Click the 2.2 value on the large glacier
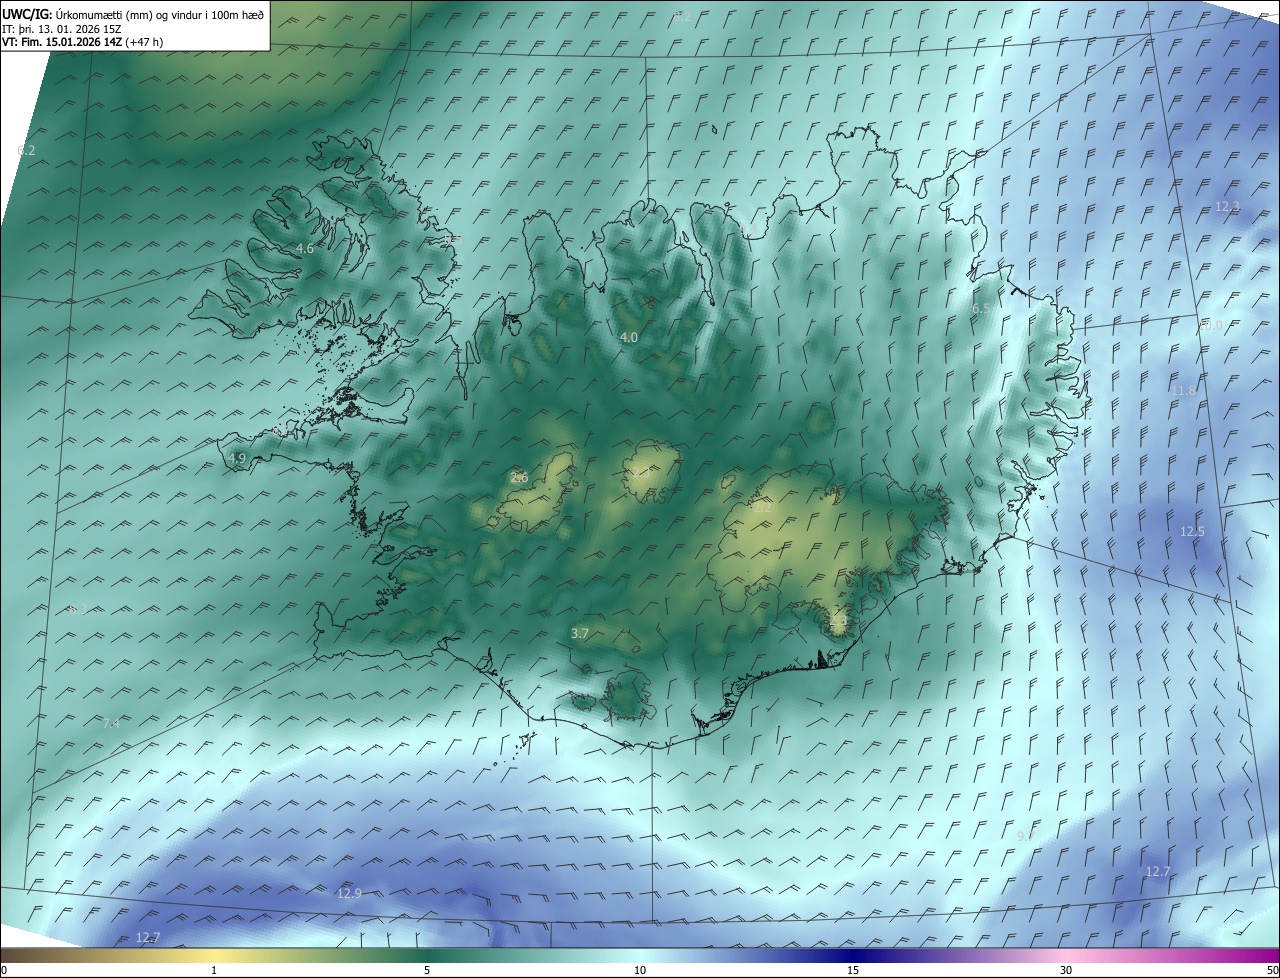 tap(762, 507)
